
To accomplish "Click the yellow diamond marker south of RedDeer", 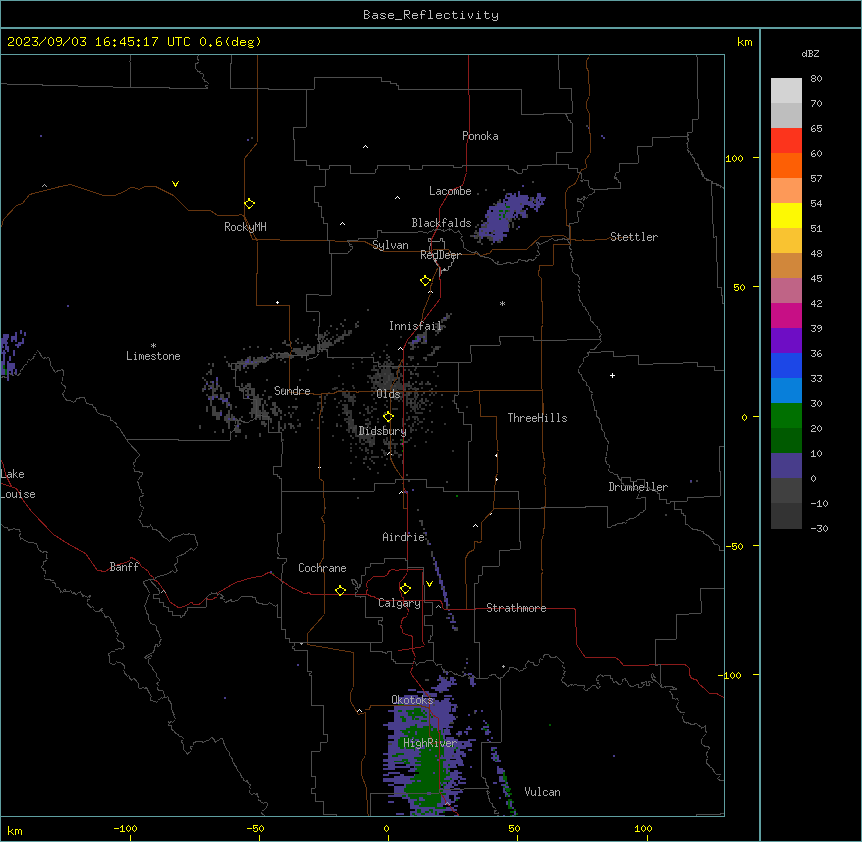I will pos(425,281).
